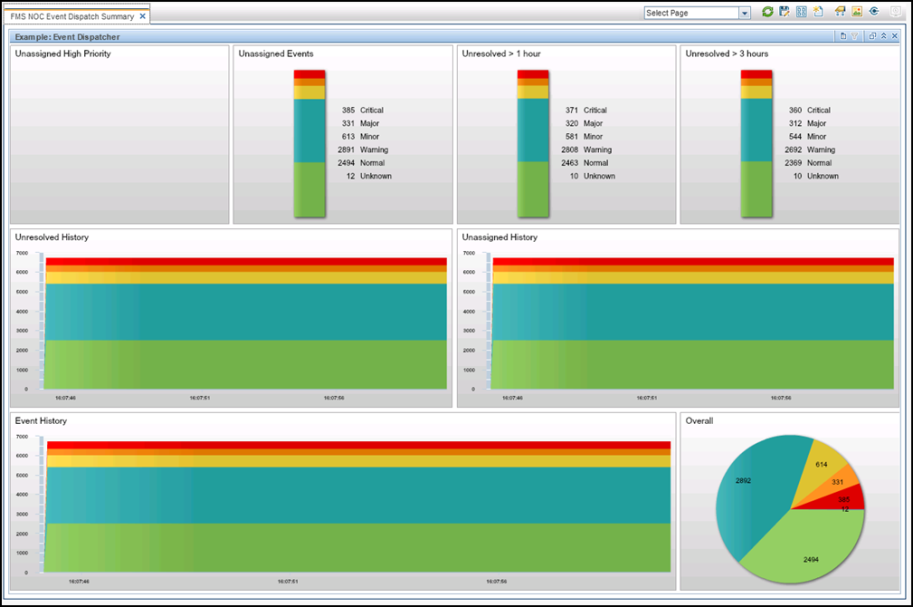Click the 2369 Normal row

pos(808,163)
